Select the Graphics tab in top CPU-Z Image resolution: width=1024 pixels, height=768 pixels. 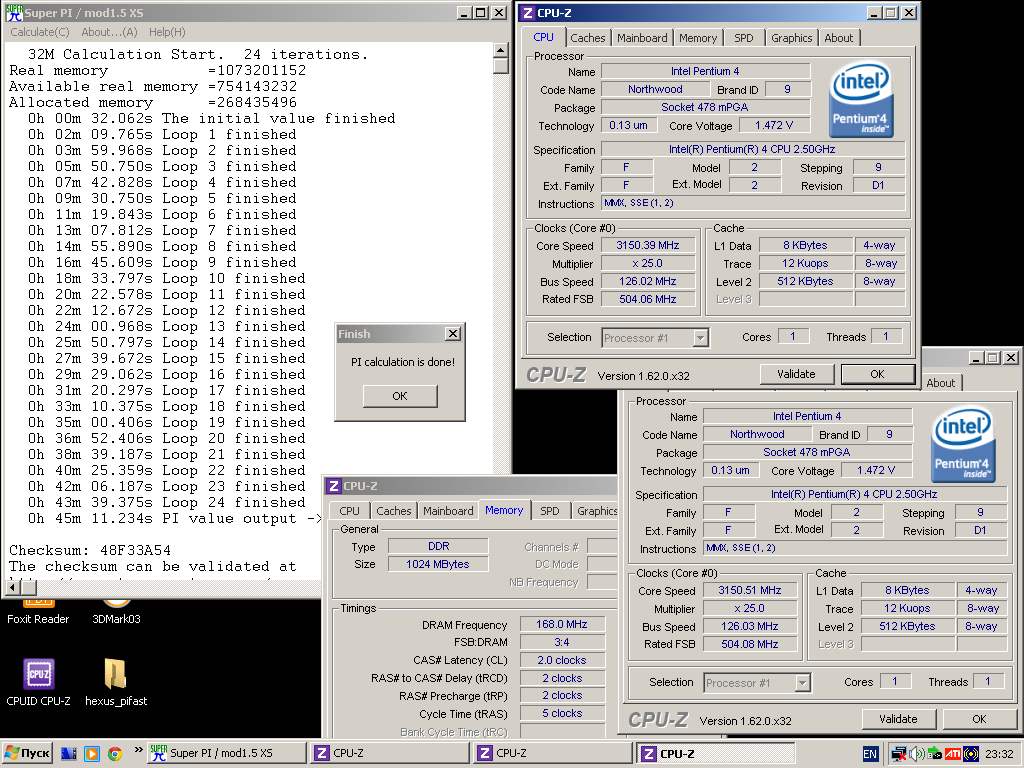tap(792, 38)
